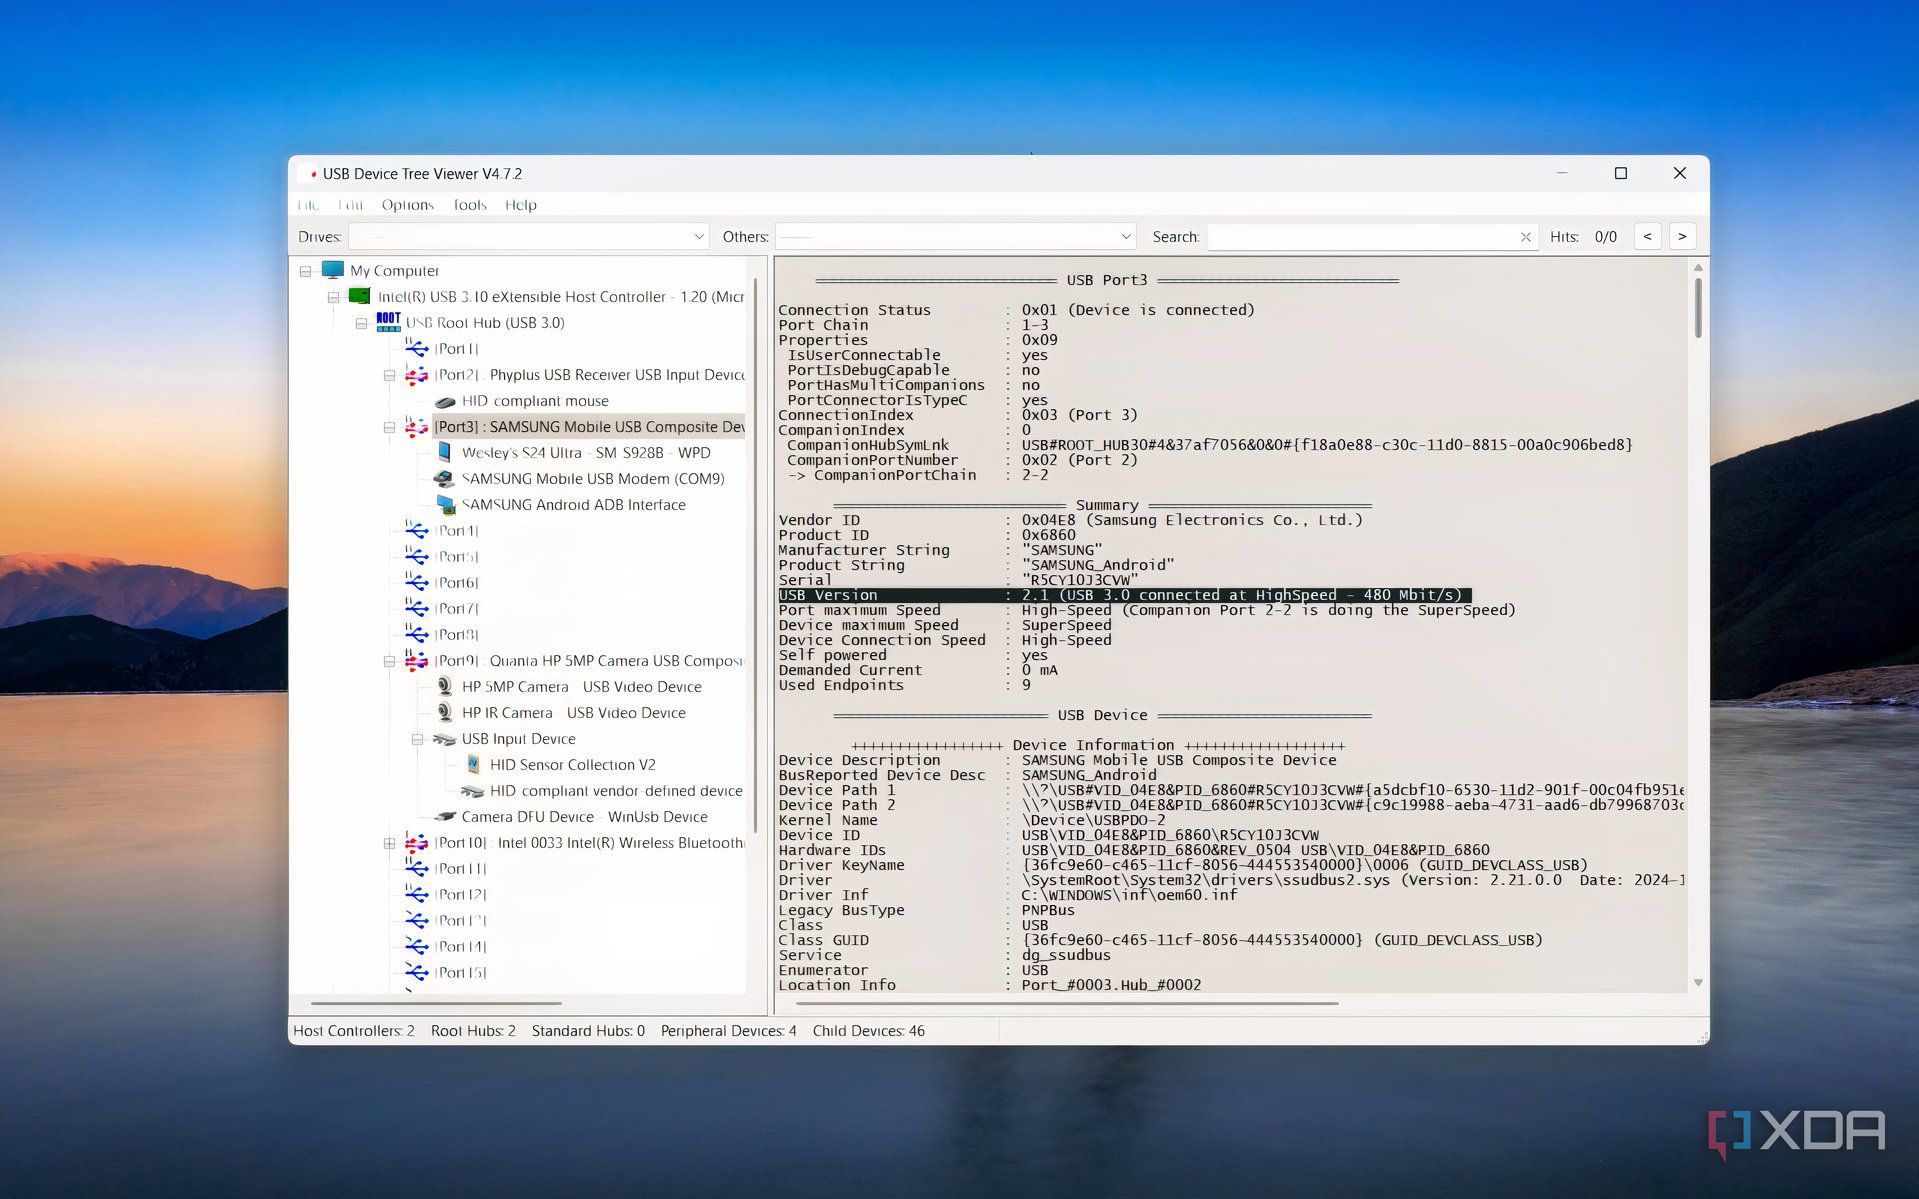1919x1199 pixels.
Task: Click the modem icon for SAMSUNG Mobile USB Modem
Action: coord(444,479)
